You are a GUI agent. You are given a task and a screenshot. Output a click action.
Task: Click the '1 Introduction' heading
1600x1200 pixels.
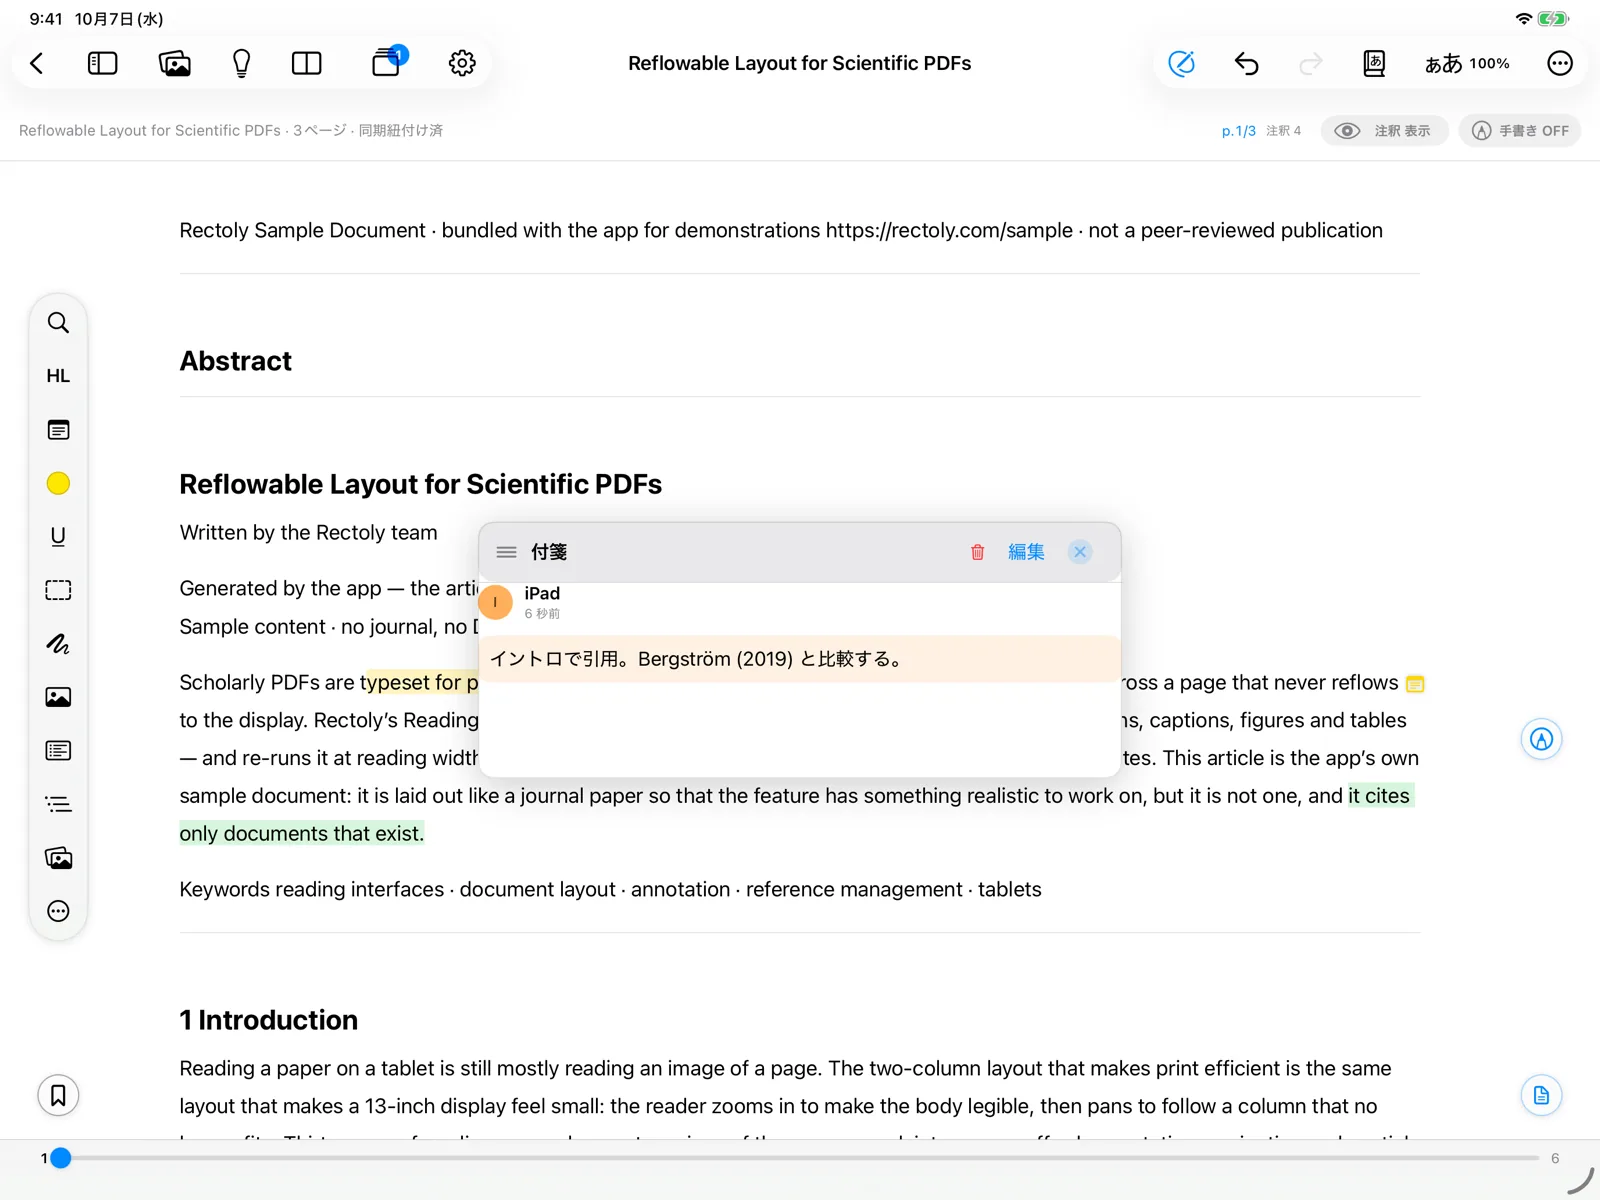coord(268,1020)
